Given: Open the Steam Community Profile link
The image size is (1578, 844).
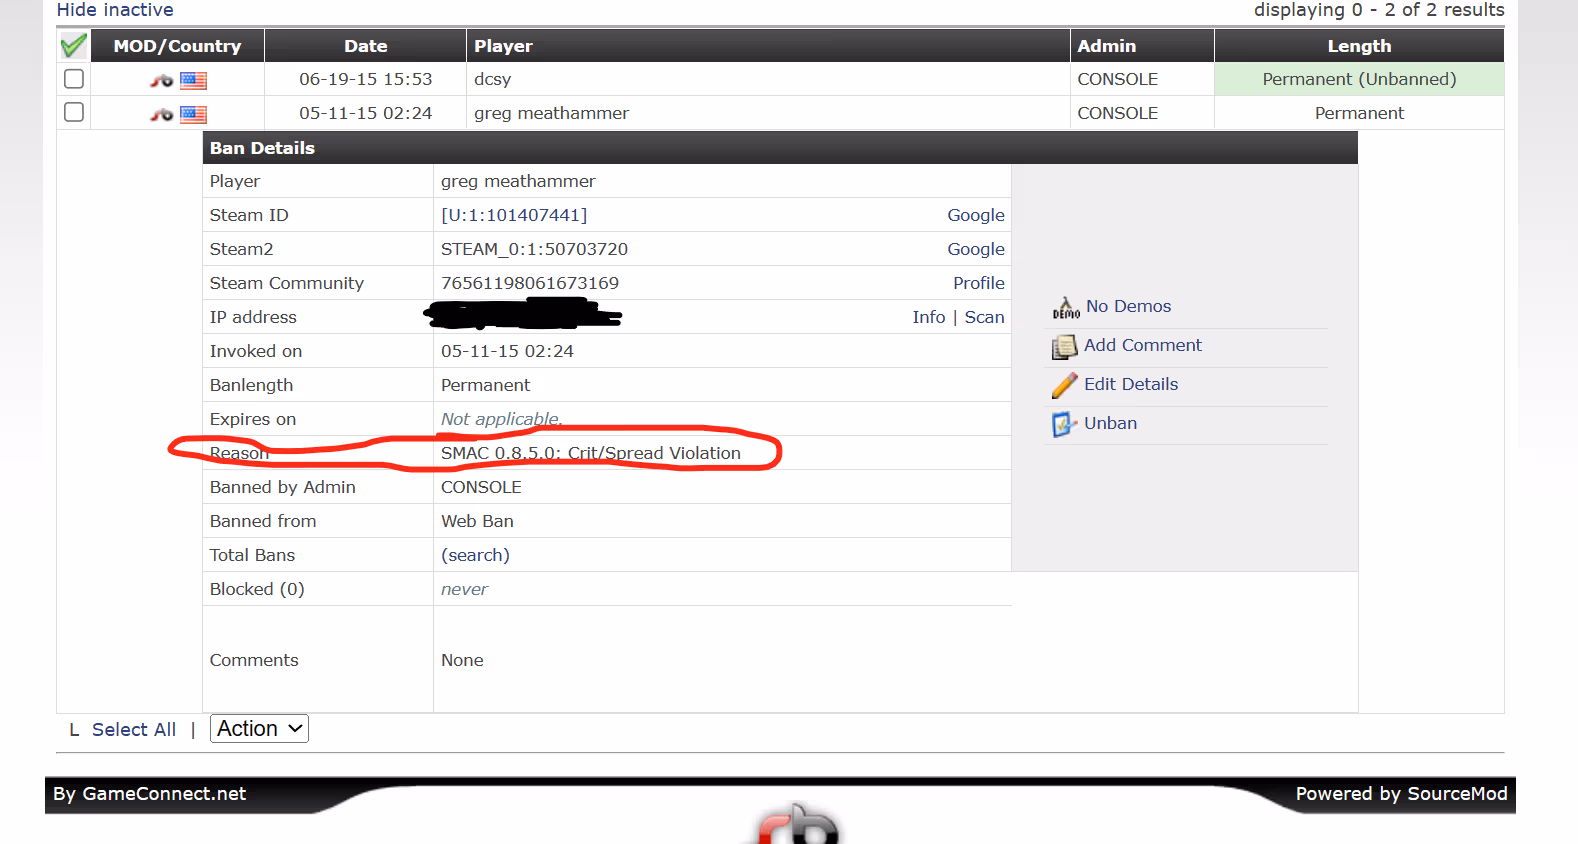Looking at the screenshot, I should point(979,283).
